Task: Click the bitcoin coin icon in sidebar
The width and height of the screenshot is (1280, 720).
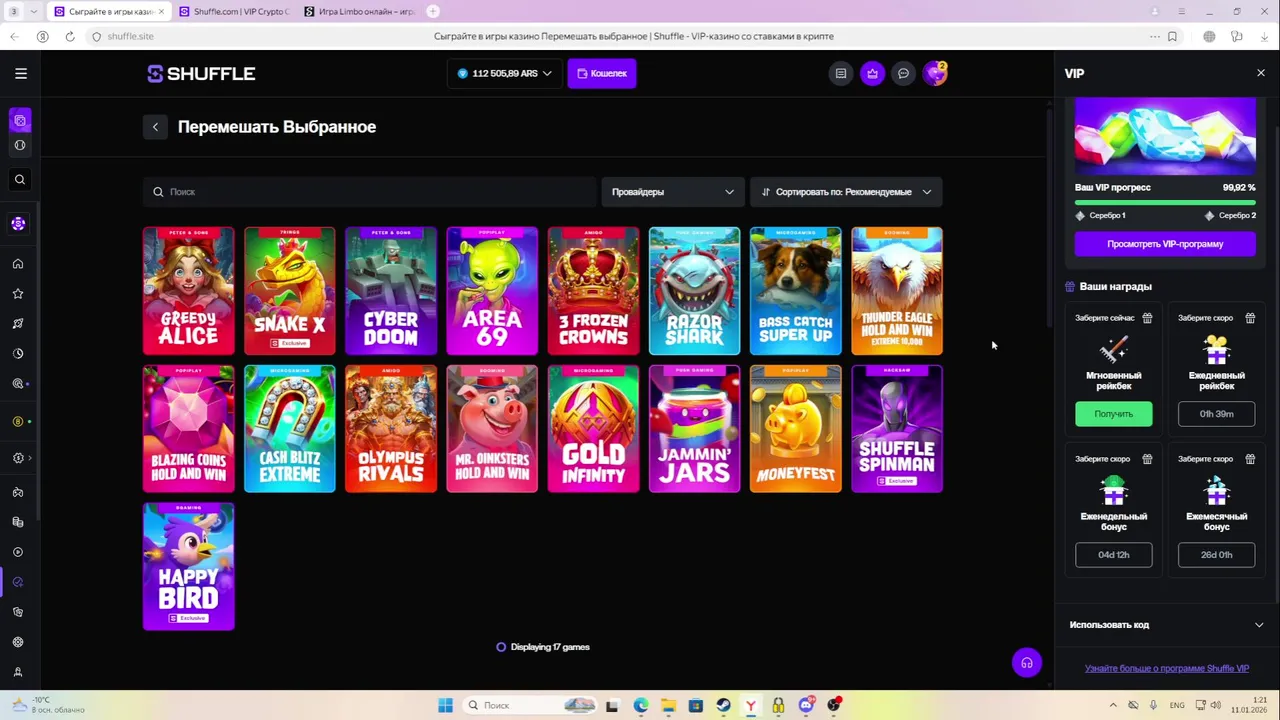Action: [18, 422]
